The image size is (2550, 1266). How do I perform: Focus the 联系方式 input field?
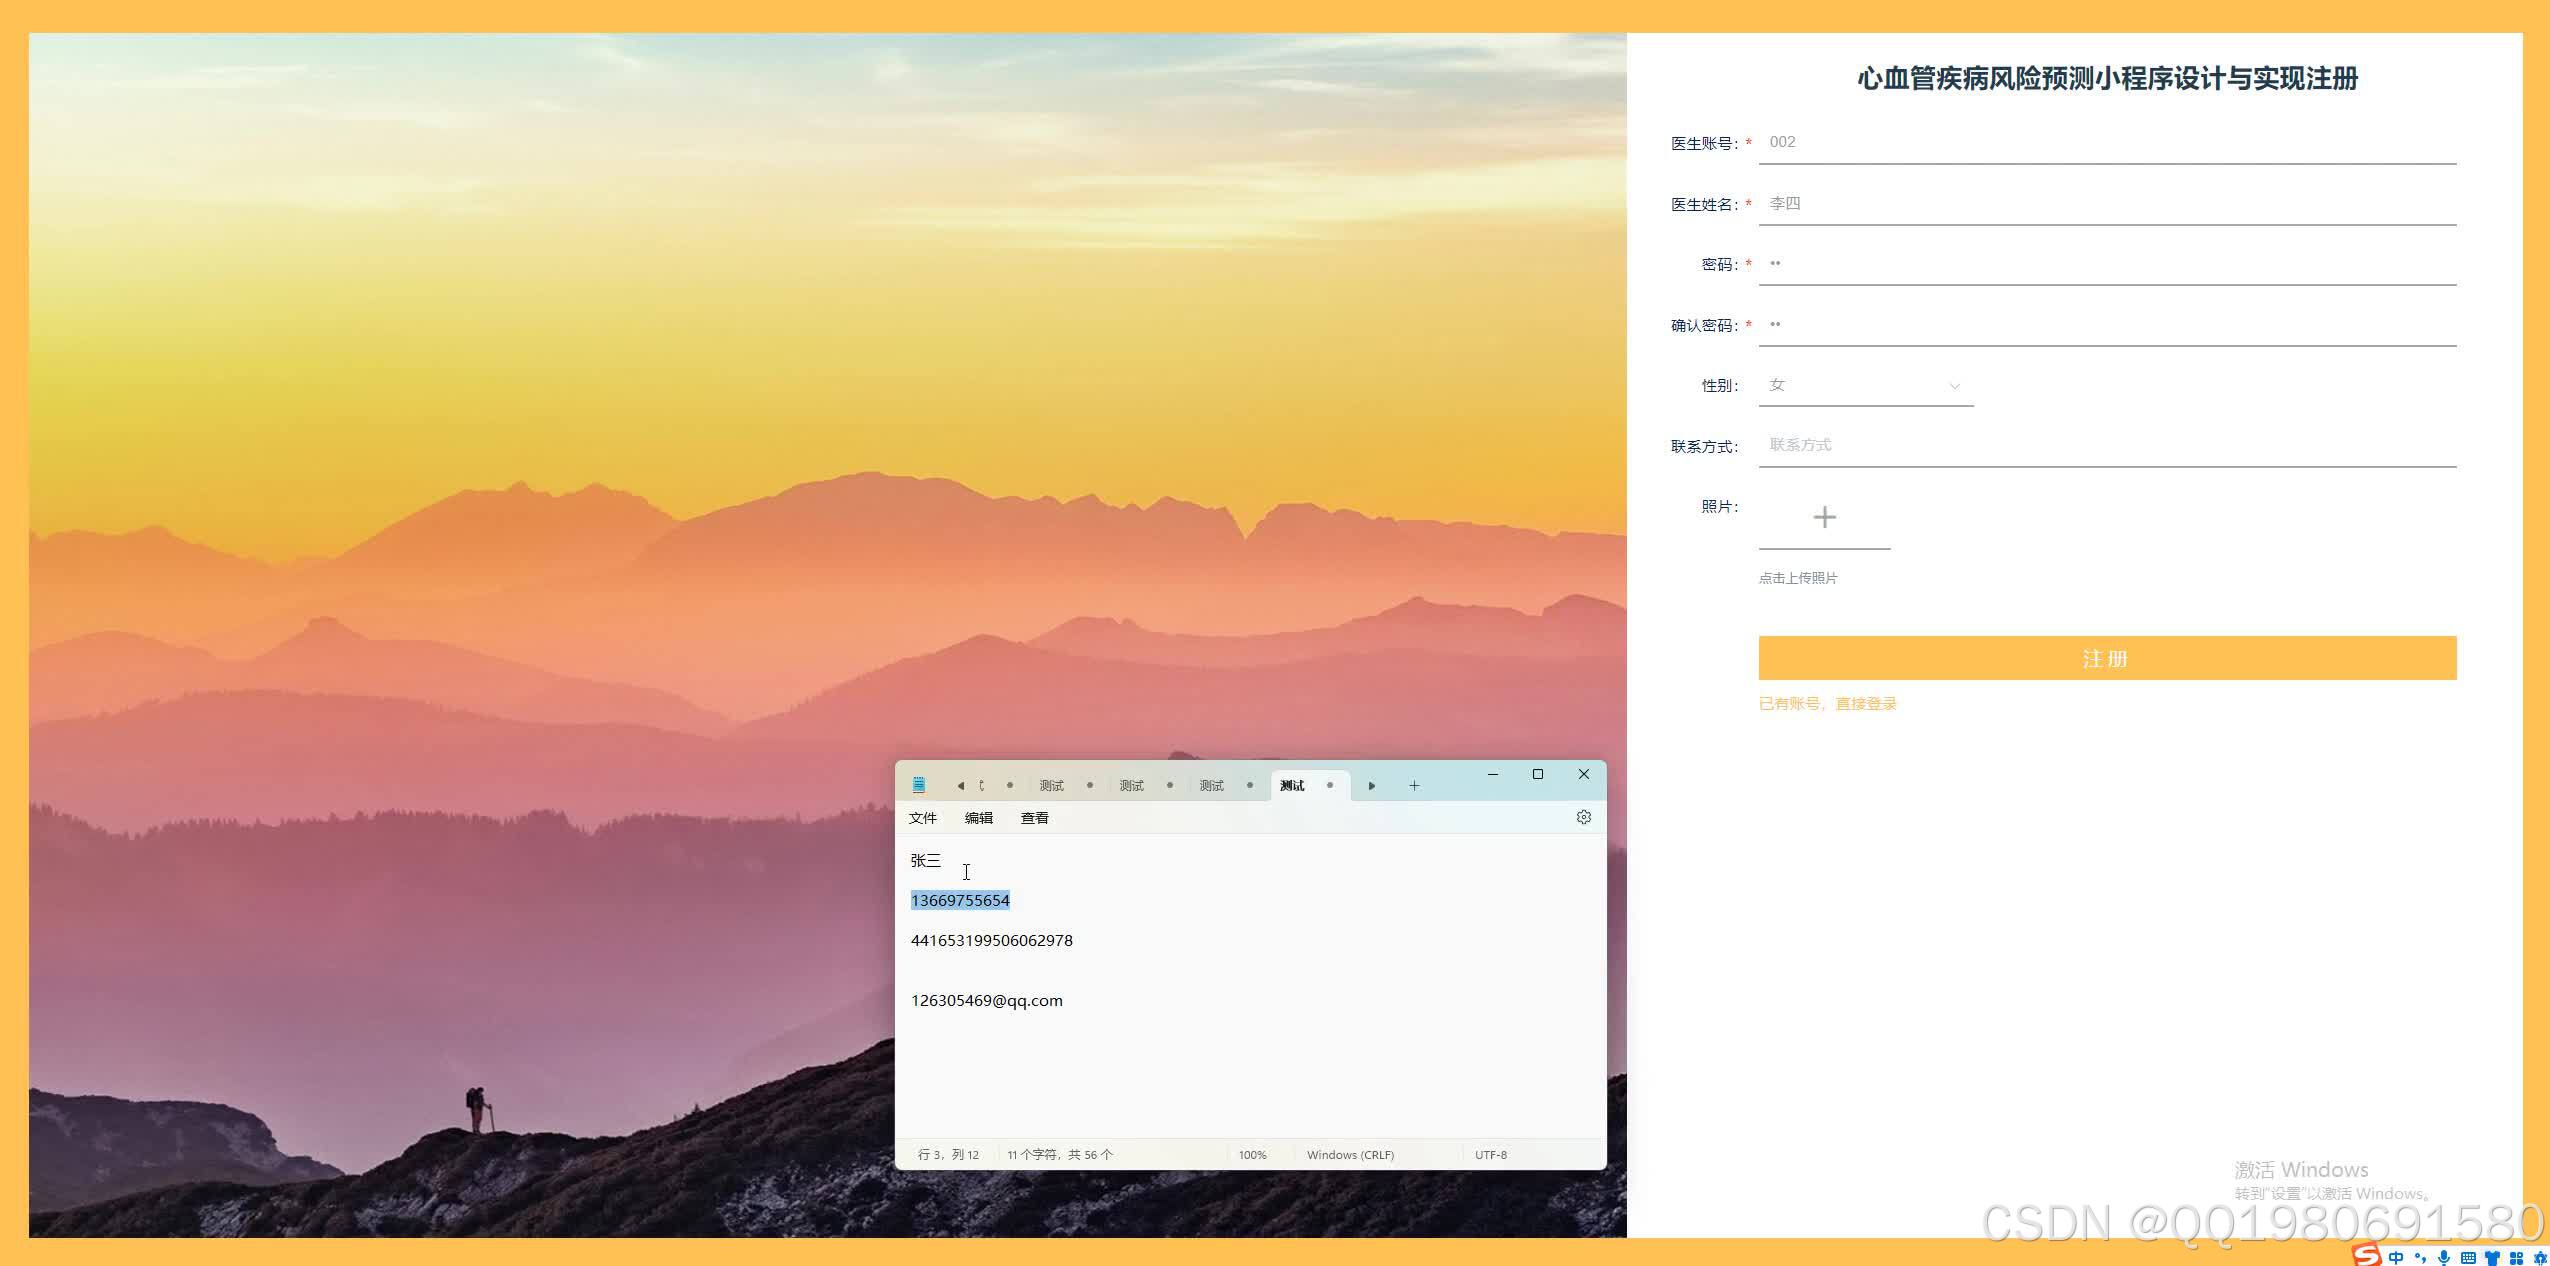click(x=2107, y=446)
